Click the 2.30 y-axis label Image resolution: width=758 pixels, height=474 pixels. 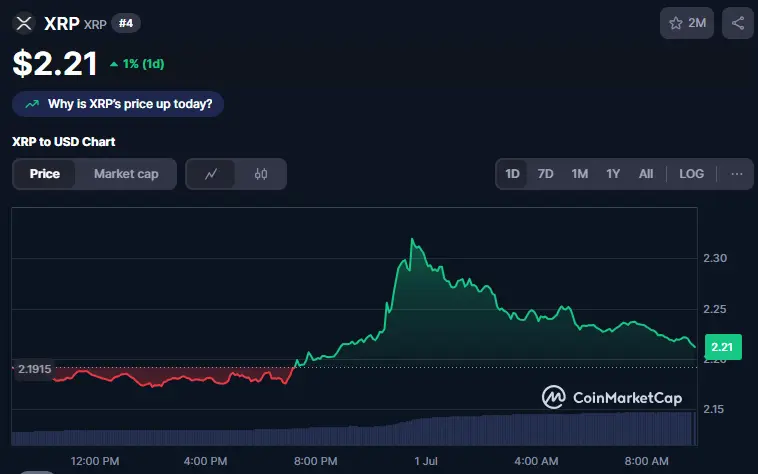[715, 258]
